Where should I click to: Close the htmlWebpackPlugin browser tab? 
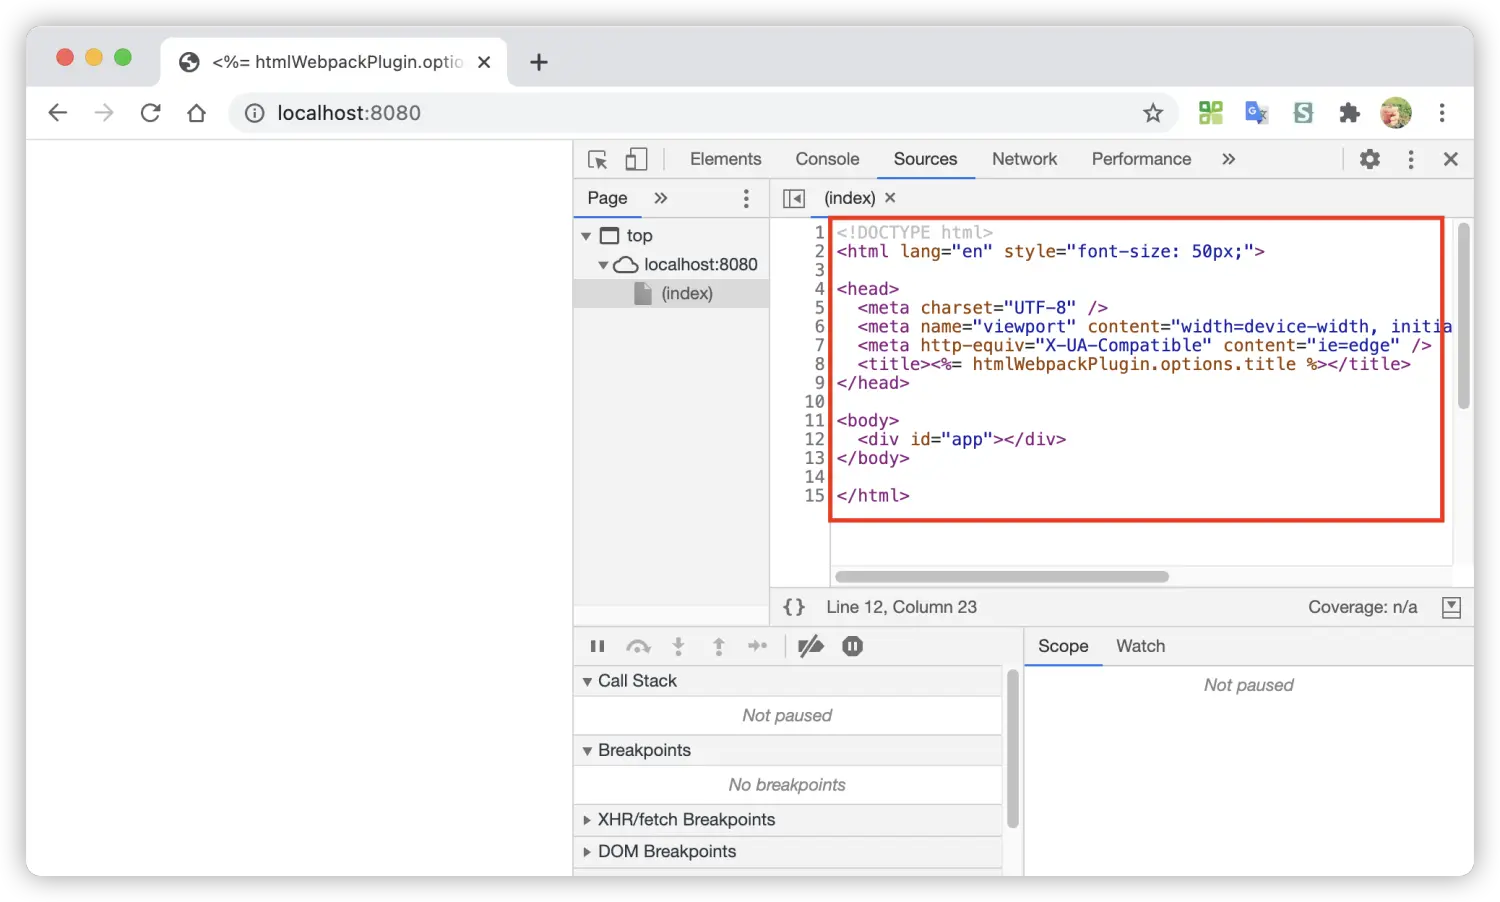484,62
